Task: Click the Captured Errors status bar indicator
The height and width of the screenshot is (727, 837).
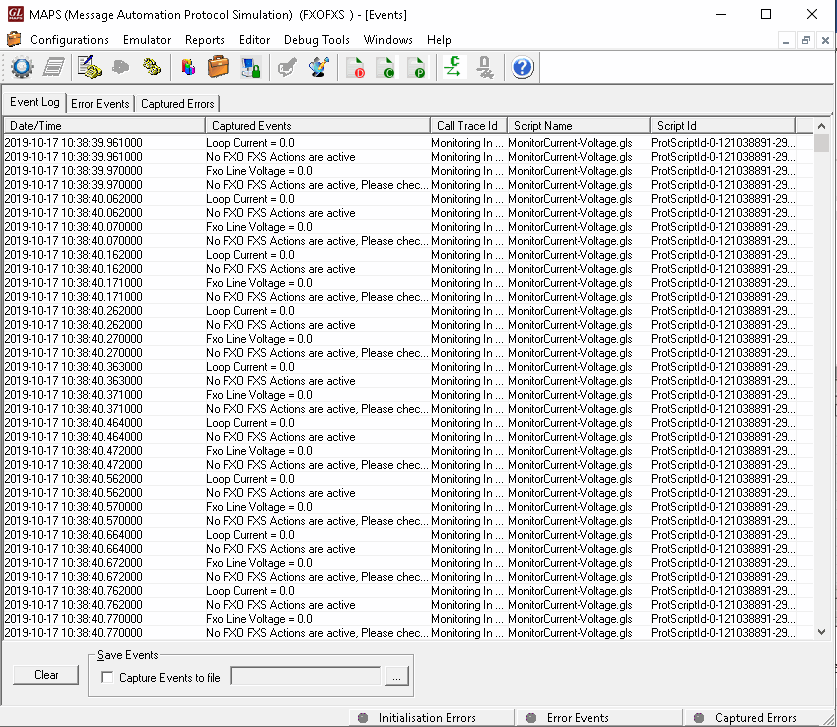Action: click(x=745, y=718)
